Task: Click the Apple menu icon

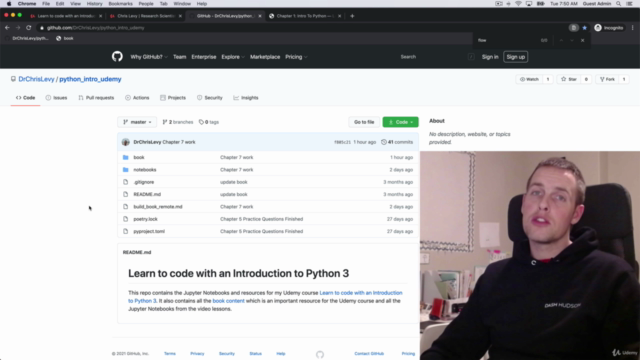Action: click(x=9, y=4)
